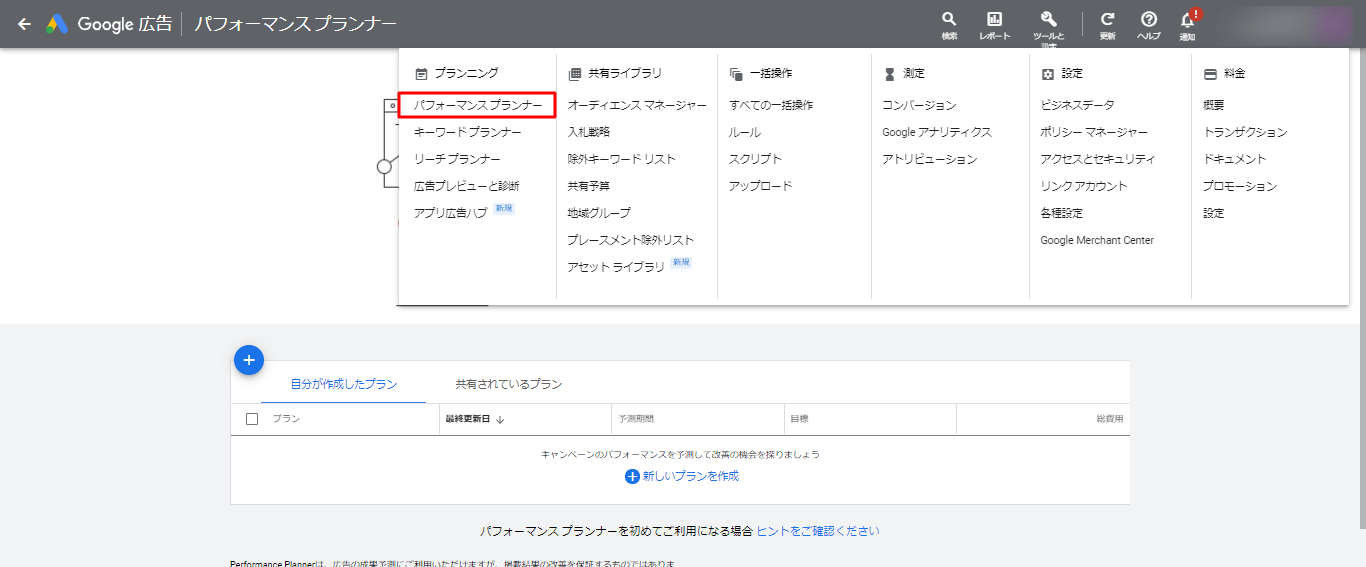The image size is (1366, 567).
Task: Open アセット ライブラリ menu item
Action: [x=616, y=267]
